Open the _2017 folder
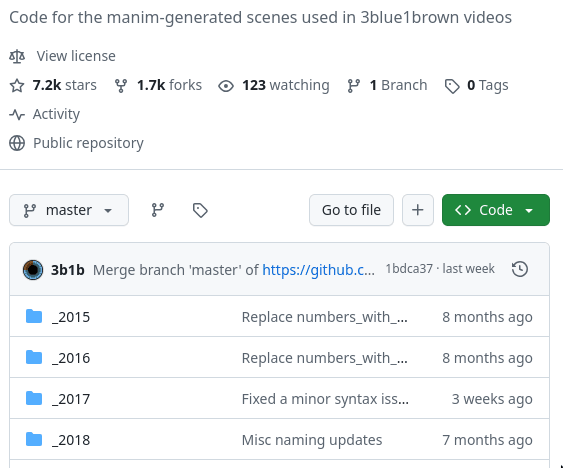 click(71, 399)
